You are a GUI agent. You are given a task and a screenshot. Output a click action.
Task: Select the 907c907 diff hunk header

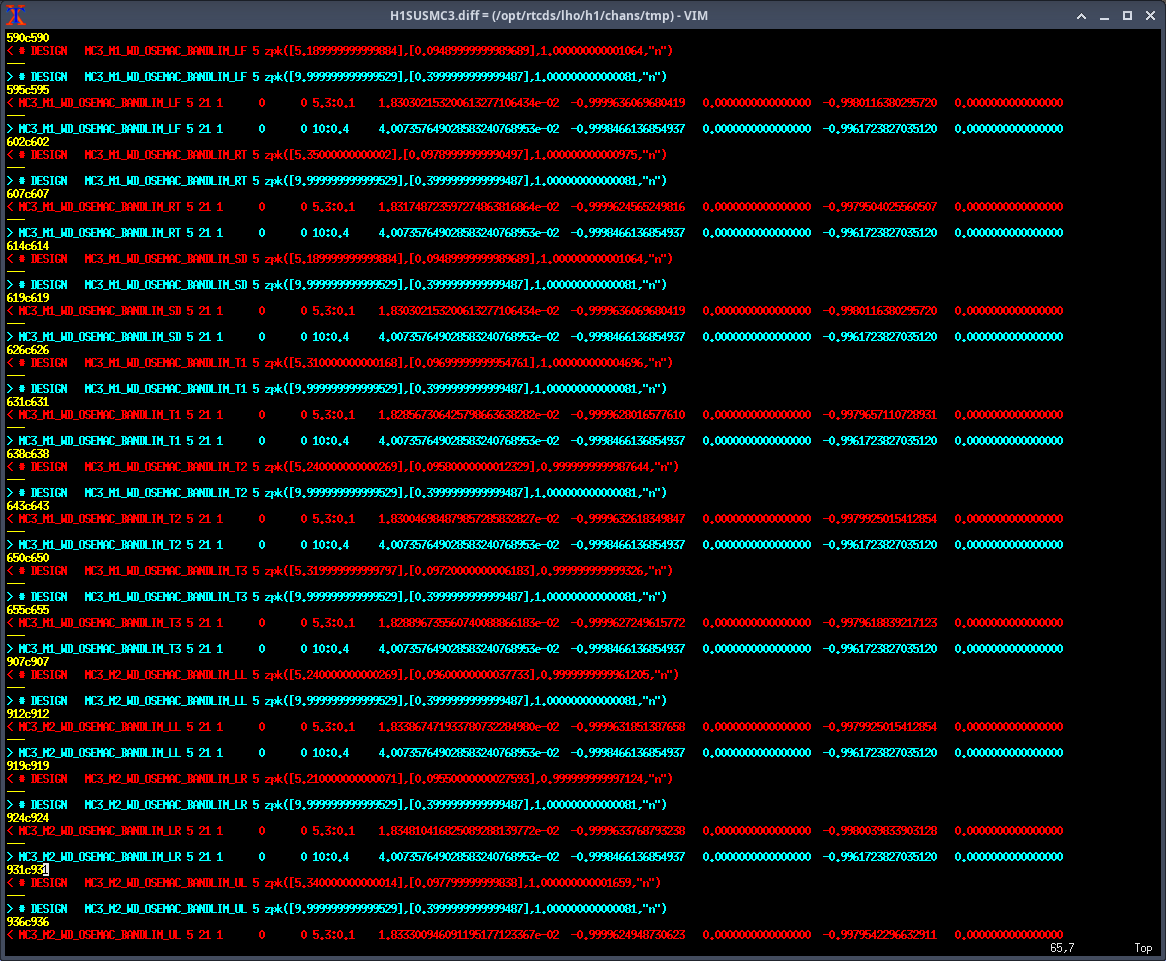[x=28, y=662]
